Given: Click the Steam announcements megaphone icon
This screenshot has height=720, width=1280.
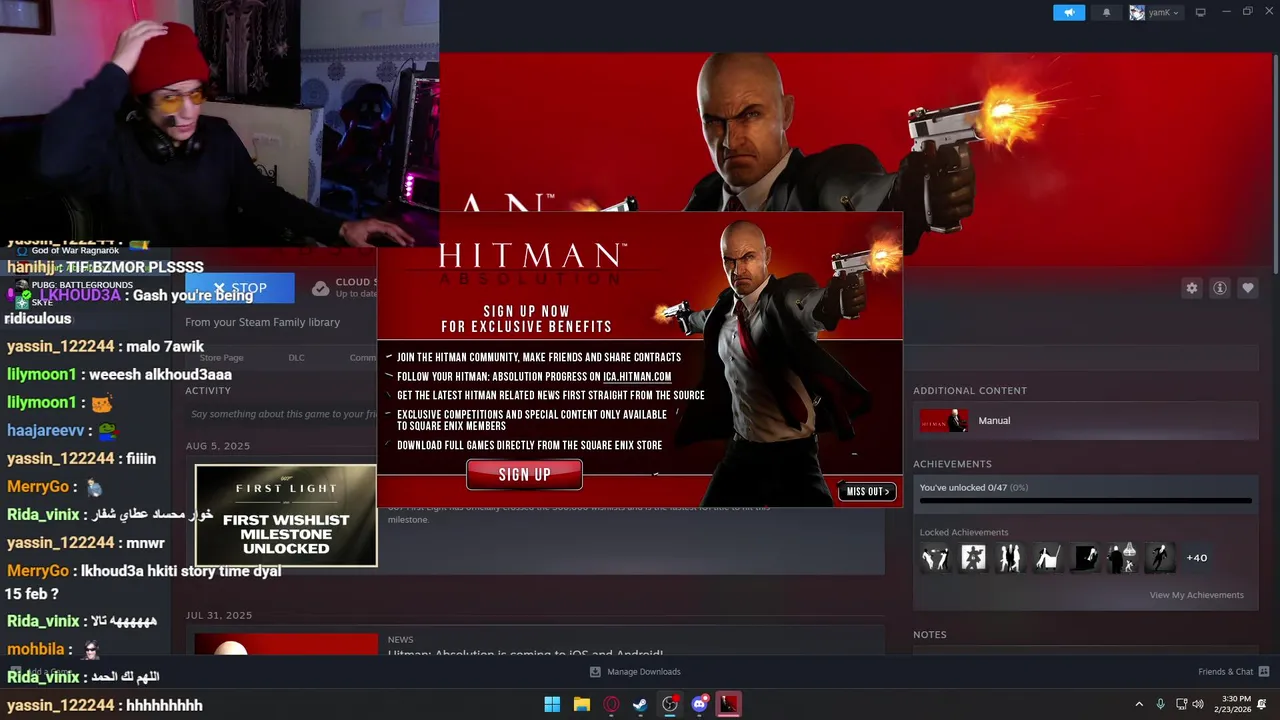Looking at the screenshot, I should click(x=1068, y=12).
